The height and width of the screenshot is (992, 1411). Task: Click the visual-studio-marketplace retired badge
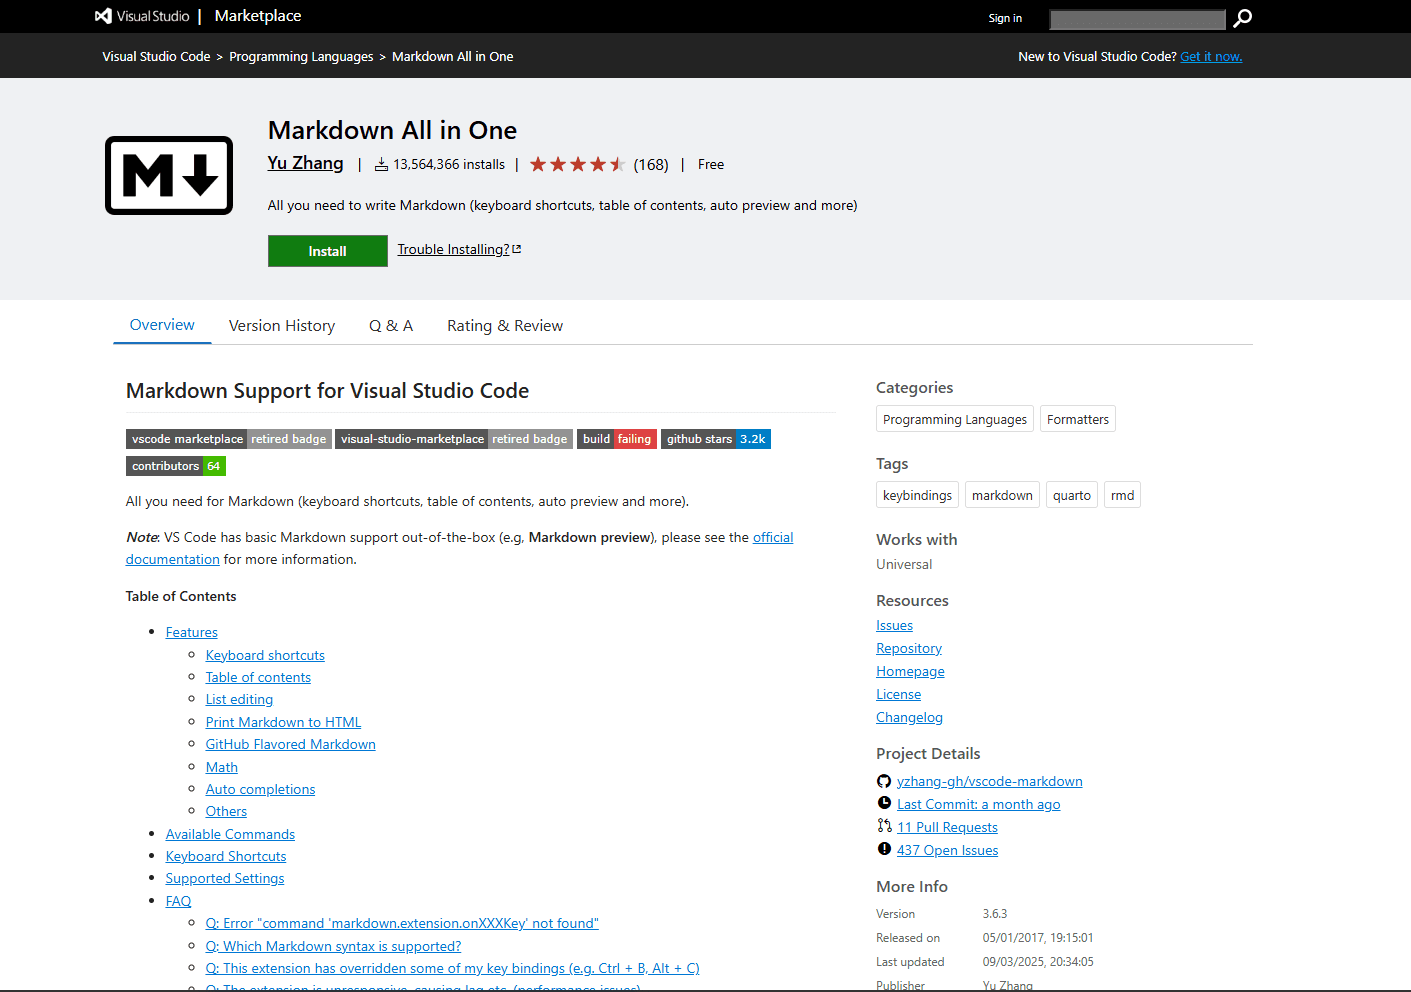coord(454,439)
